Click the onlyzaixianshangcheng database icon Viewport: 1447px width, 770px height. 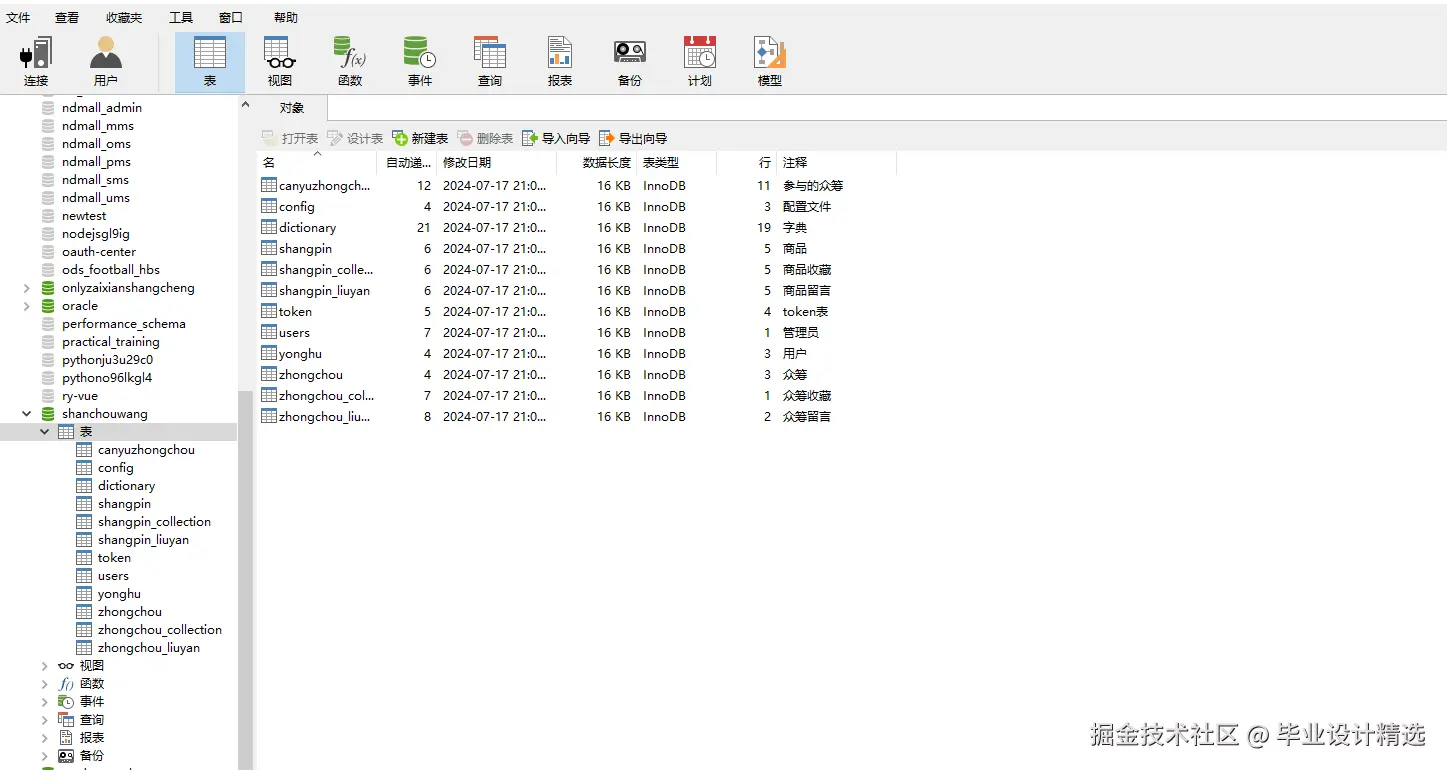coord(48,288)
